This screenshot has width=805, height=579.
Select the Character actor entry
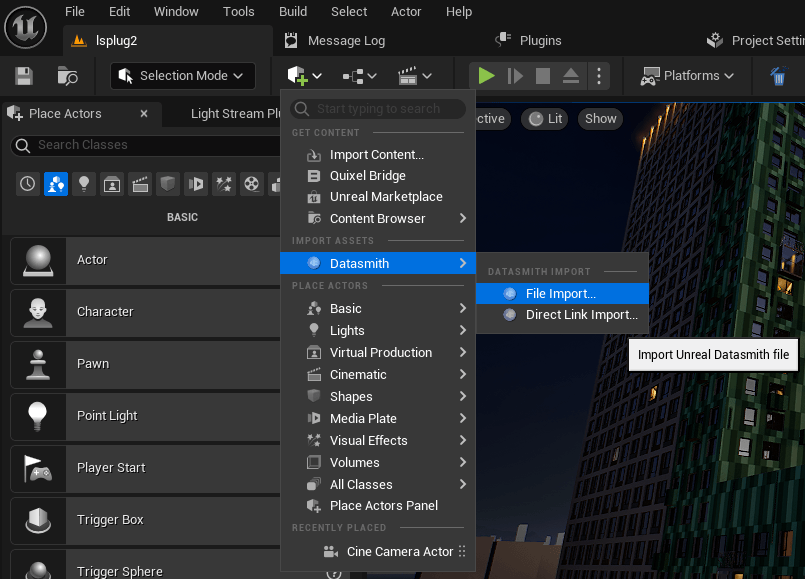click(145, 313)
